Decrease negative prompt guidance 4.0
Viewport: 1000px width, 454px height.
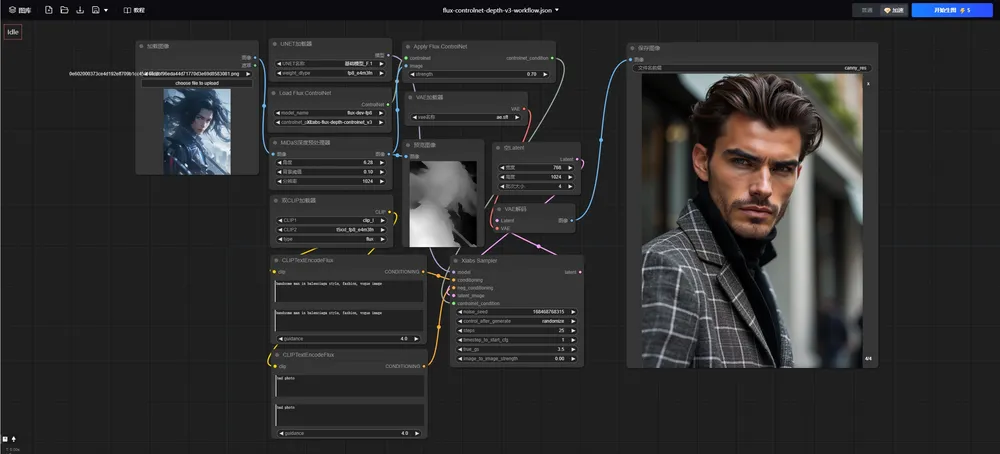[x=280, y=434]
